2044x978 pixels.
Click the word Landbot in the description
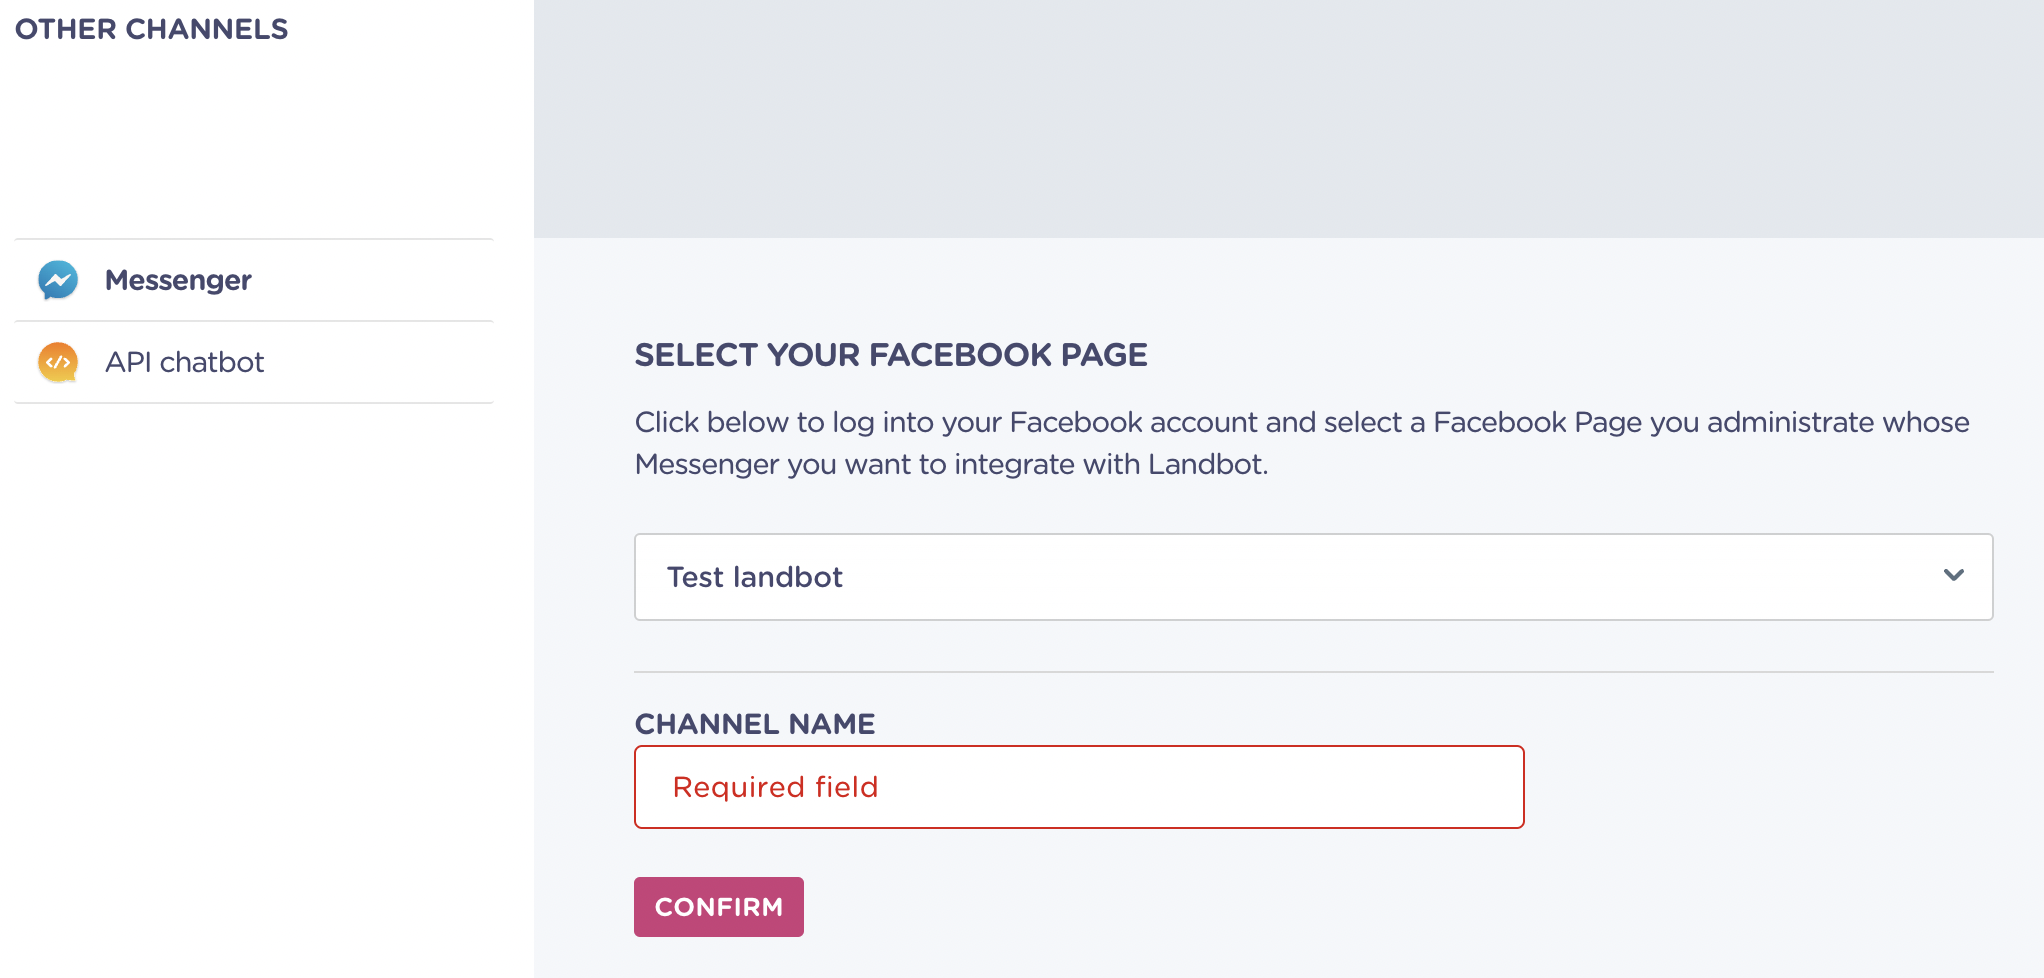pos(1206,464)
